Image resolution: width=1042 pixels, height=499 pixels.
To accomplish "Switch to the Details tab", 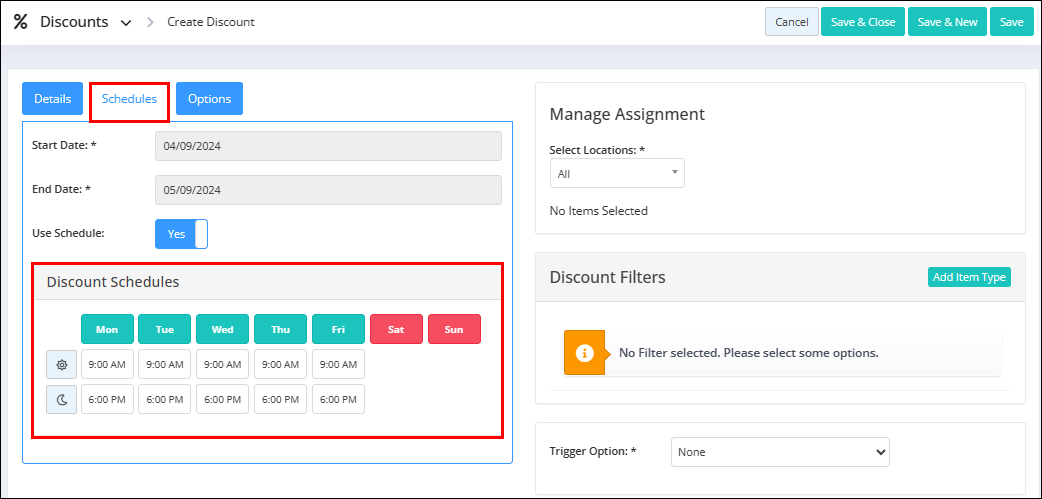I will 52,98.
